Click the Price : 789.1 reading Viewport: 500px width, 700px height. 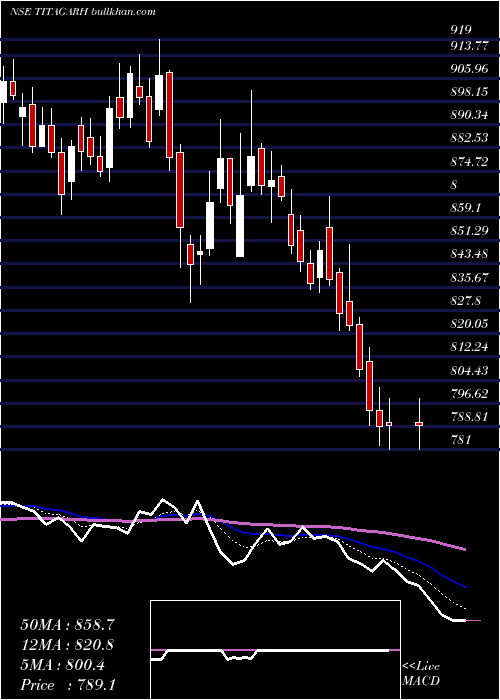tap(68, 685)
